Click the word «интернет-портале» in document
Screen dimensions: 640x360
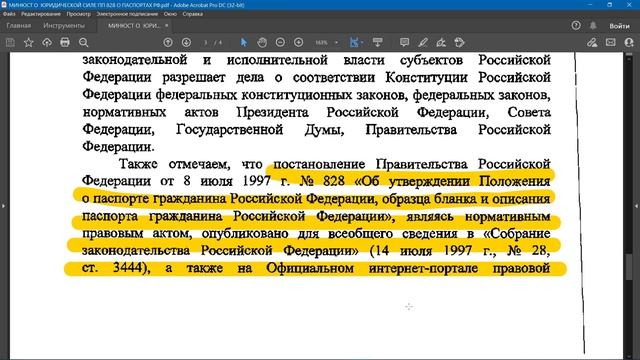[423, 268]
